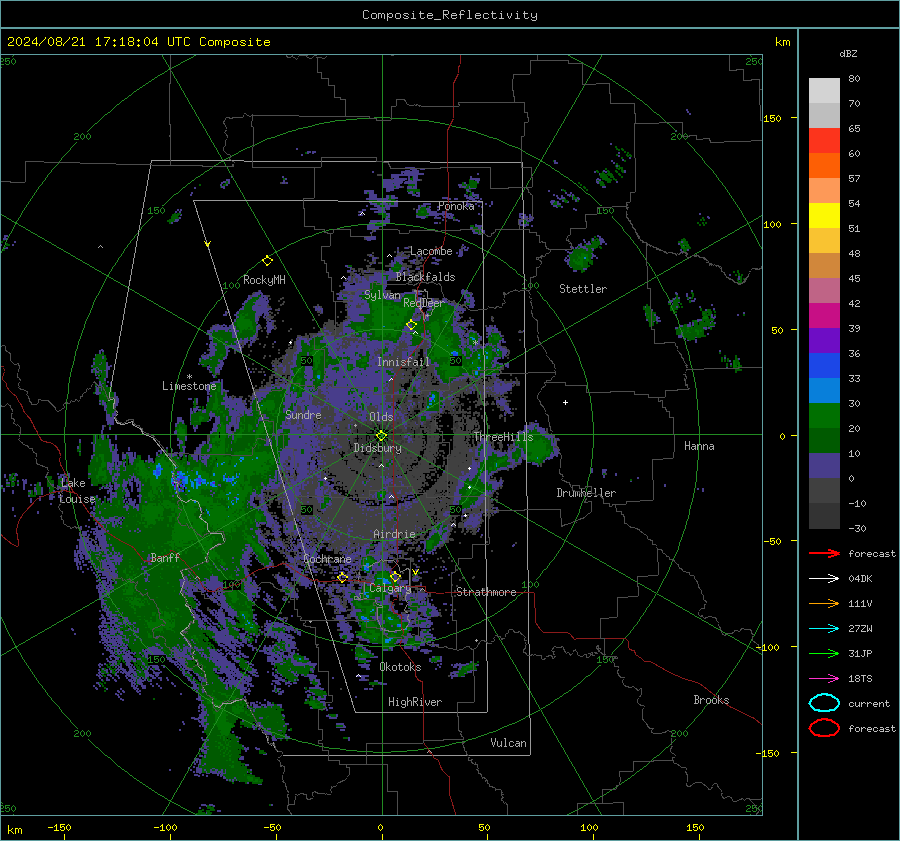Image resolution: width=900 pixels, height=841 pixels.
Task: Click the Cochrane label
Action: coord(327,559)
